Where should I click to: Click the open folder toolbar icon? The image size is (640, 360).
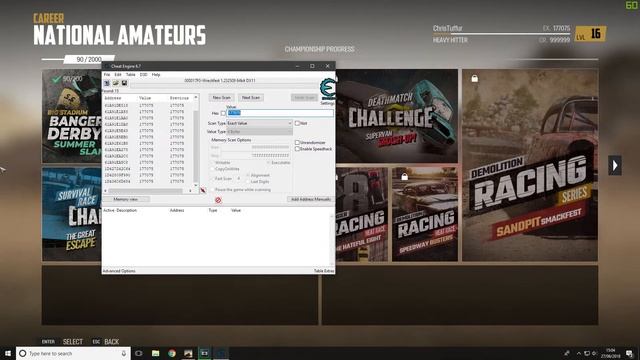point(116,83)
